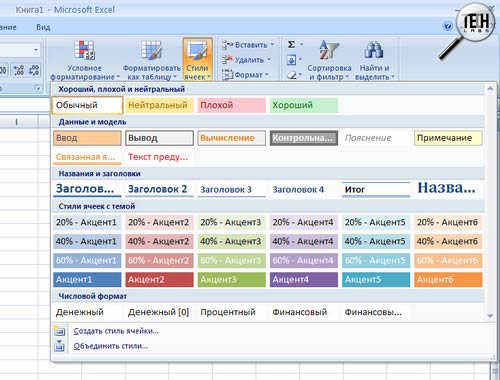Image resolution: width=500 pixels, height=380 pixels.
Task: Apply 20% - Акцент6 style
Action: [448, 222]
